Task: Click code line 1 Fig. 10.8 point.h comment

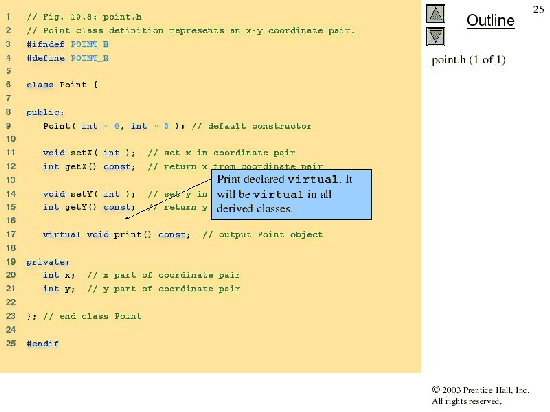Action: [84, 17]
